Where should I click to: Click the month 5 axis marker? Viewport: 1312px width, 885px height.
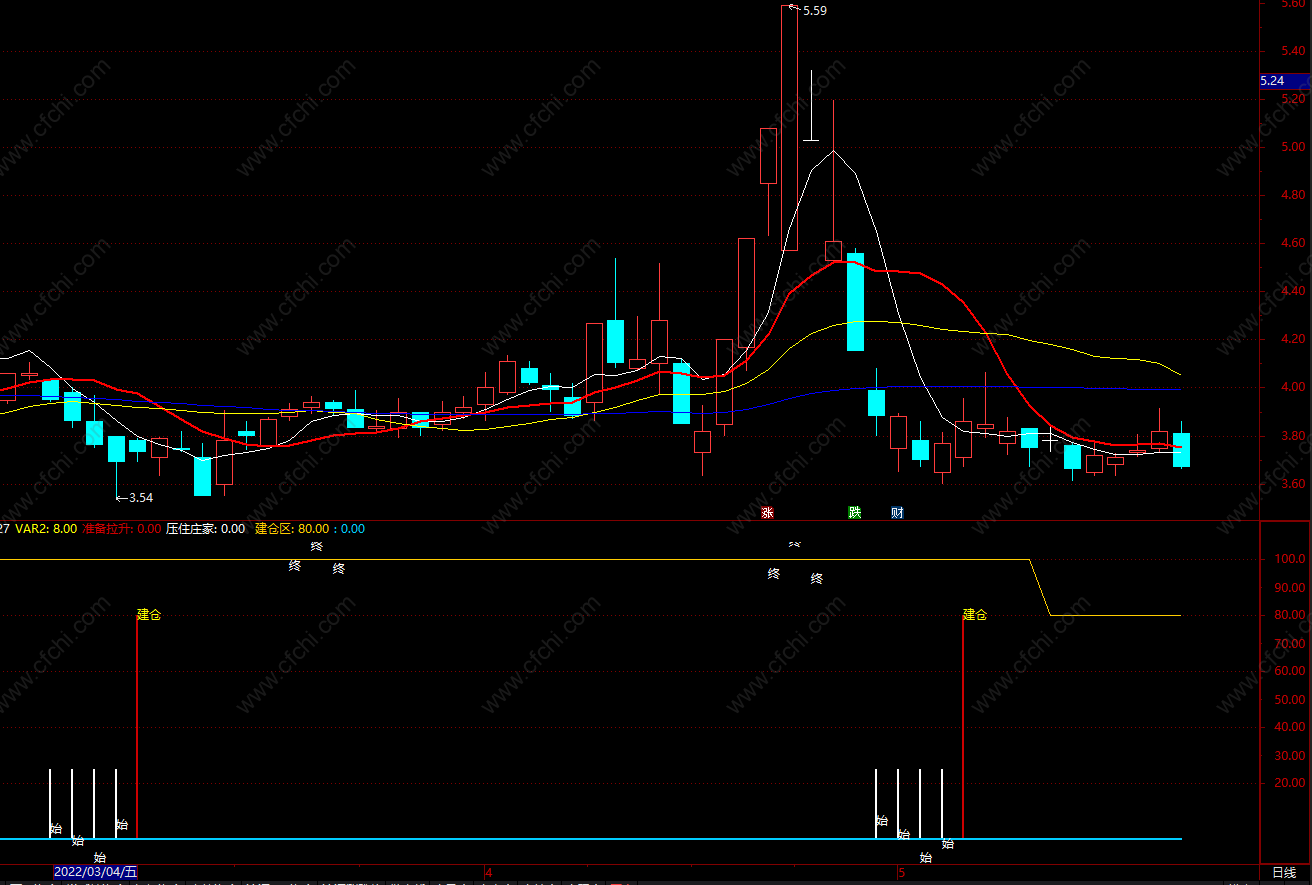pyautogui.click(x=901, y=873)
